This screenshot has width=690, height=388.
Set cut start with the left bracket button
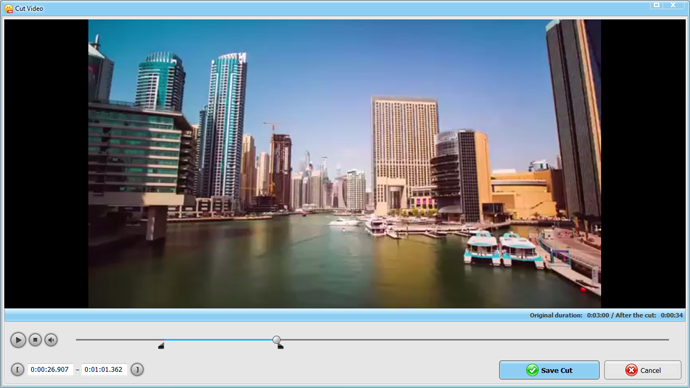17,370
